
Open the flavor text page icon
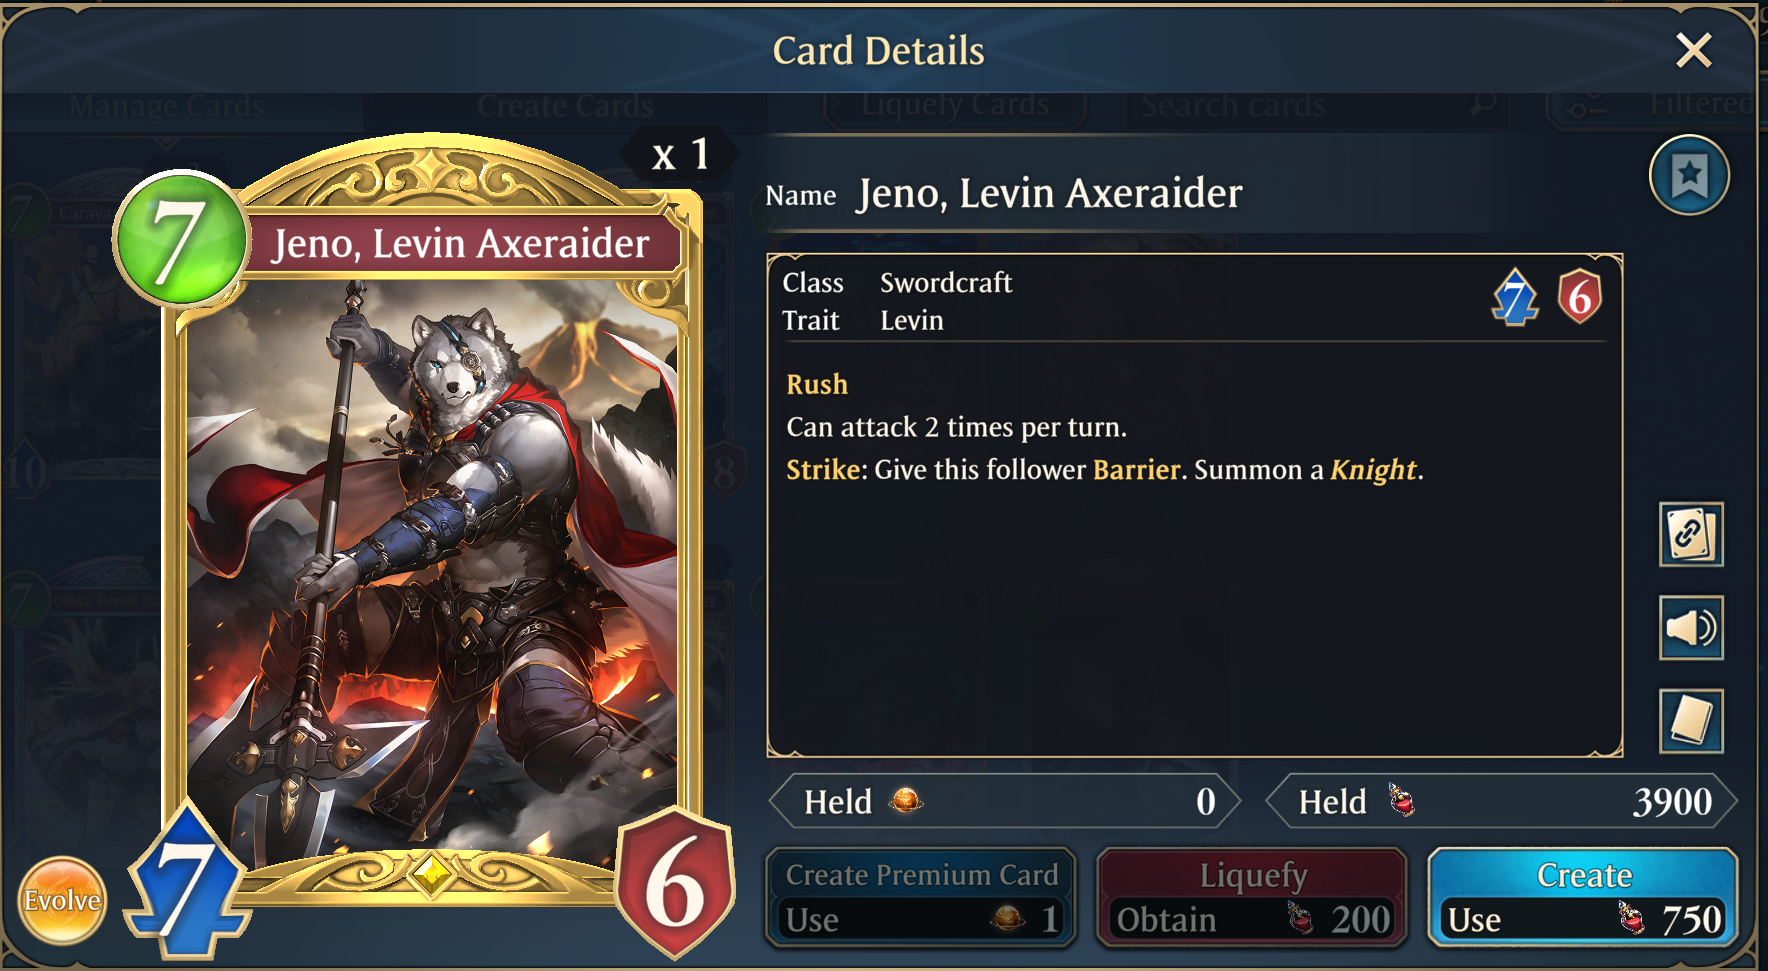click(x=1691, y=721)
